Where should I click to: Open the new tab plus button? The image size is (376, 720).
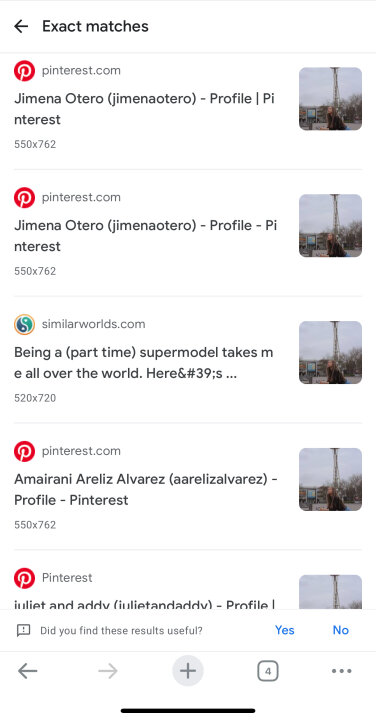[188, 671]
